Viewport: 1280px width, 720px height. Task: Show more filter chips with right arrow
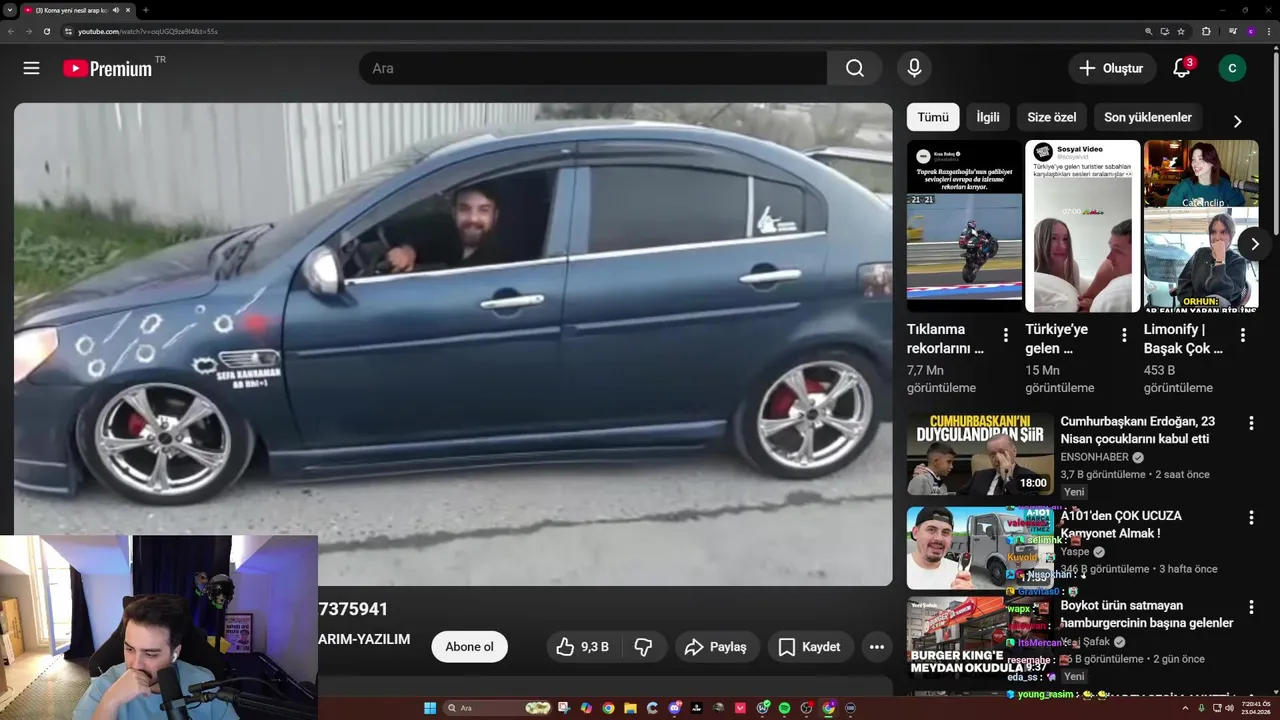point(1237,121)
